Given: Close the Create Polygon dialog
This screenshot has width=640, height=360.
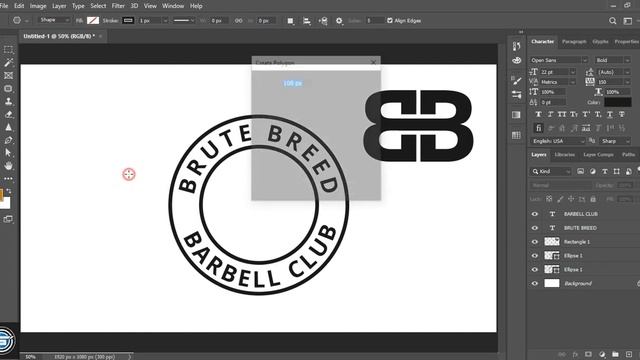Looking at the screenshot, I should coord(373,62).
